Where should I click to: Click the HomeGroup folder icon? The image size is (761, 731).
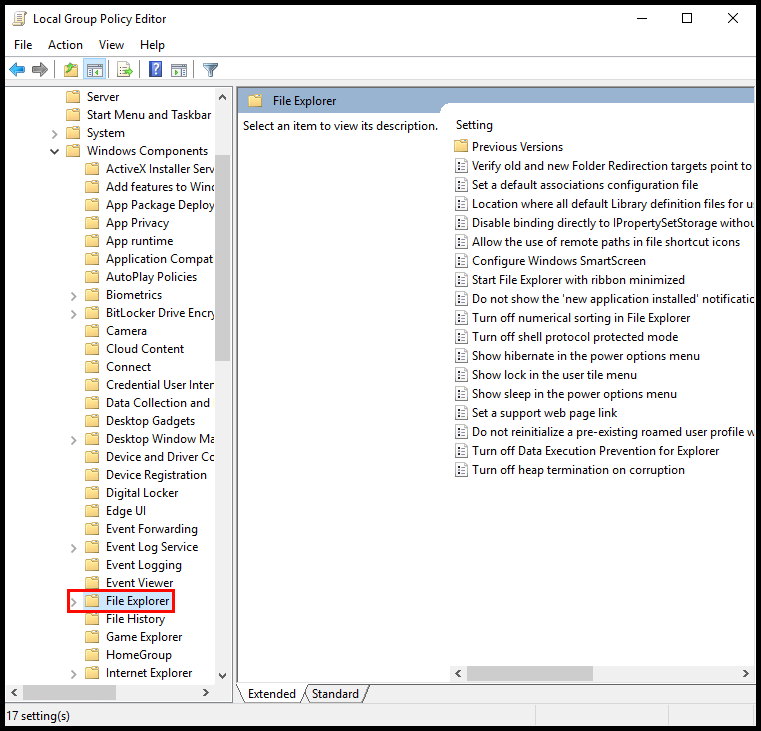click(x=92, y=655)
